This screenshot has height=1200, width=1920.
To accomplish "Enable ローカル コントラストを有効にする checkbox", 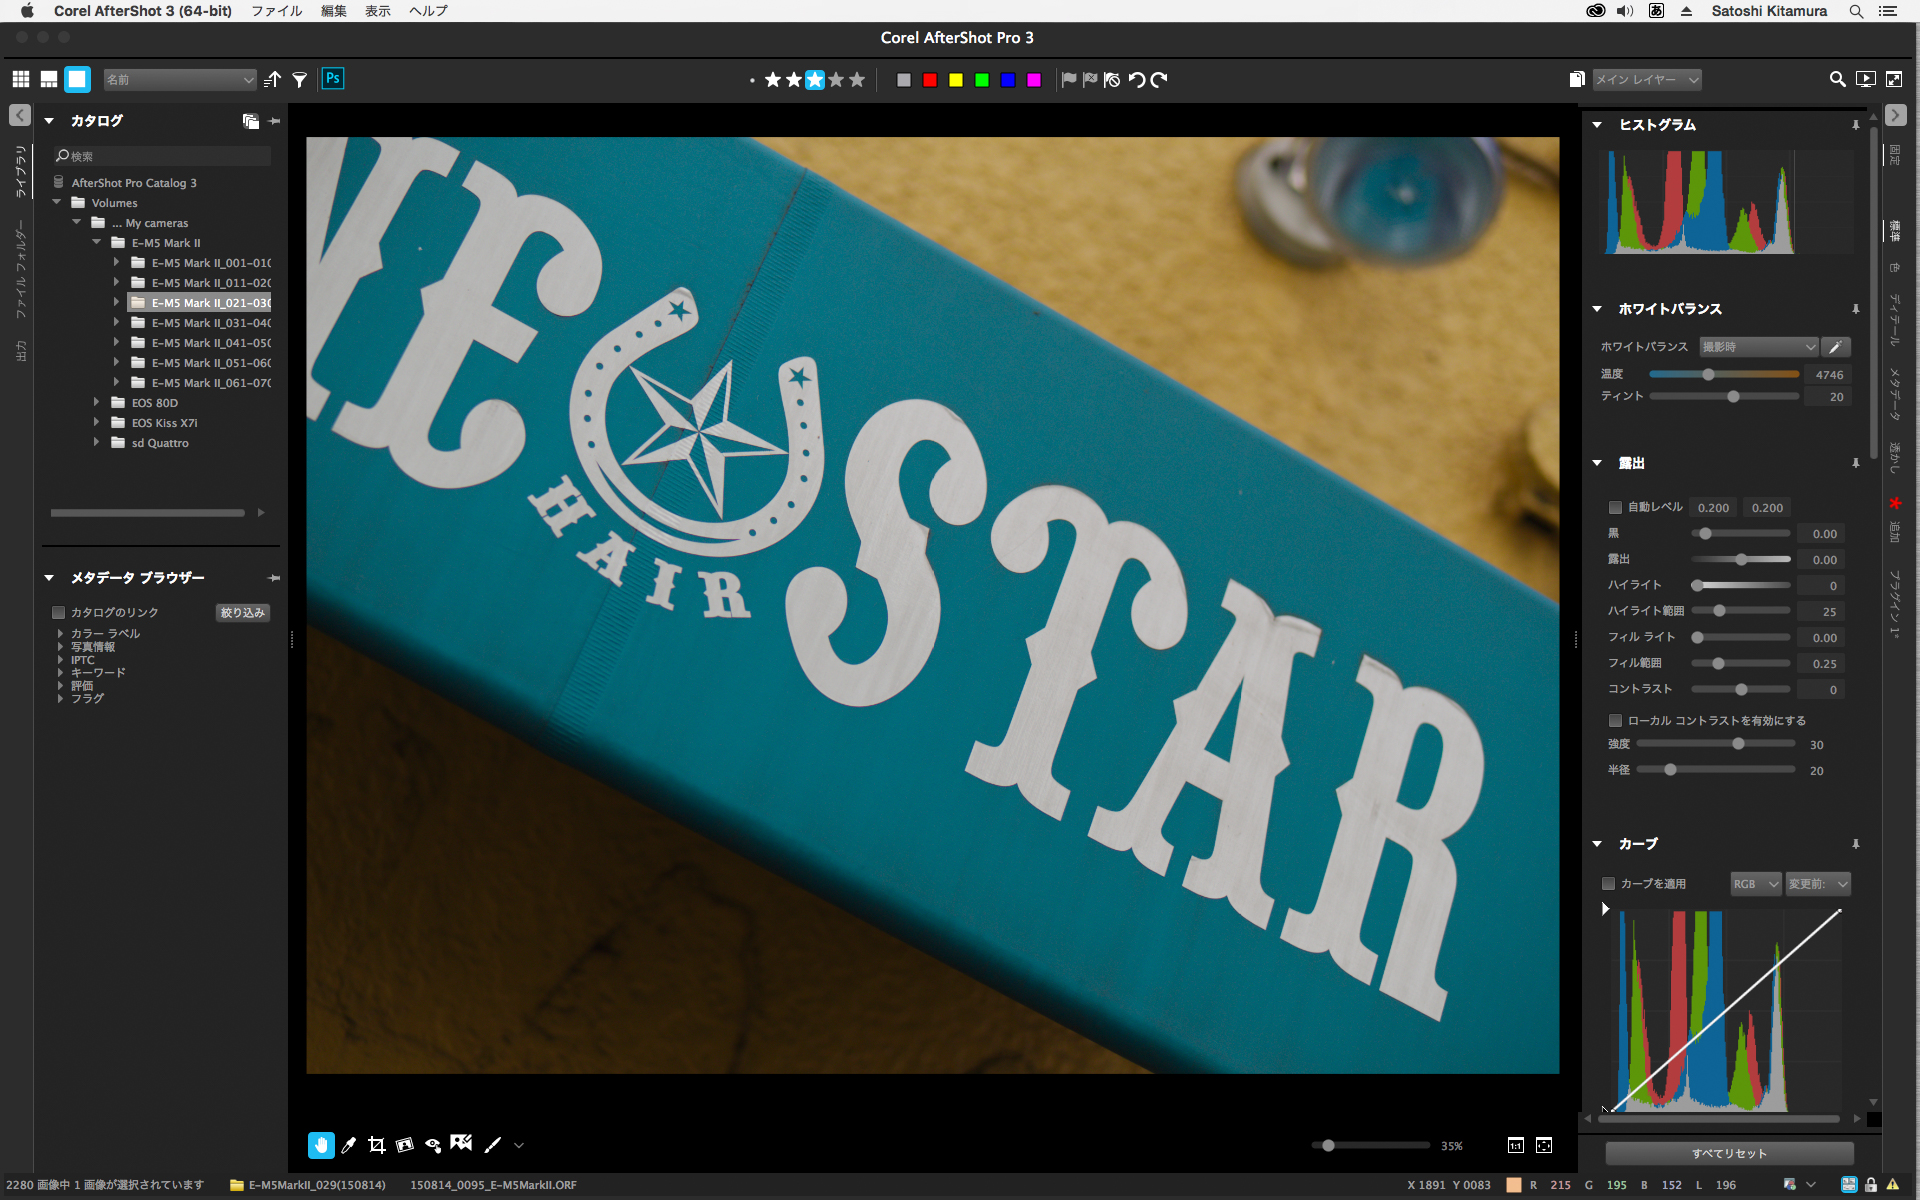I will tap(1615, 721).
